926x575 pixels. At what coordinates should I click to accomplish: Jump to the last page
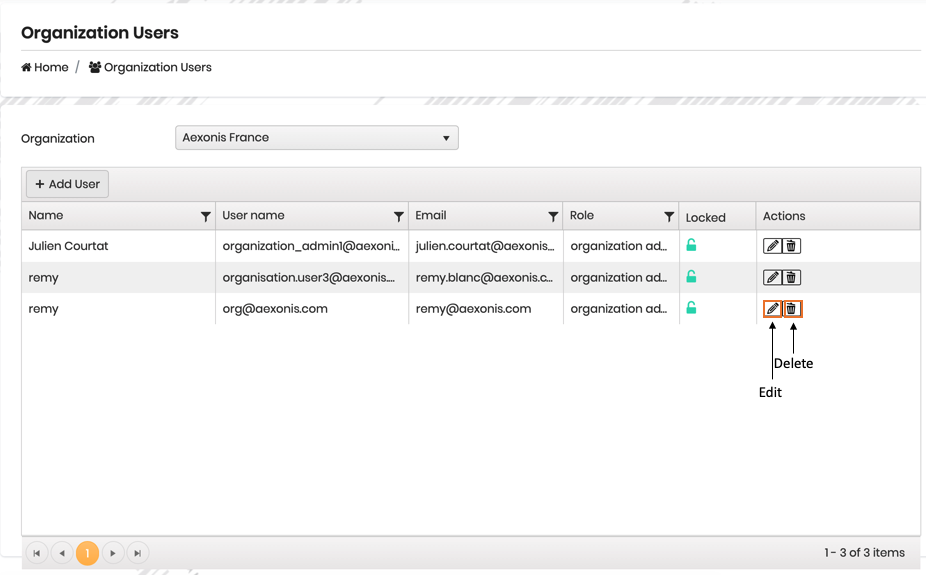tap(138, 553)
